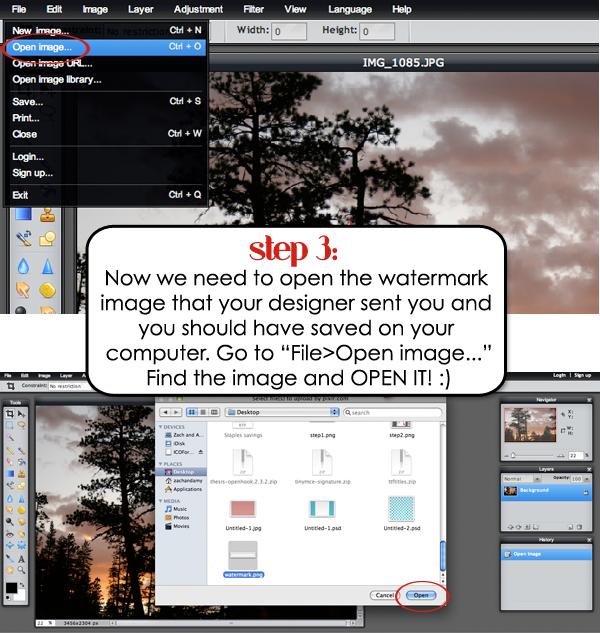Switch file dialog to column view
Screen dimensions: 600x633
pos(214,412)
